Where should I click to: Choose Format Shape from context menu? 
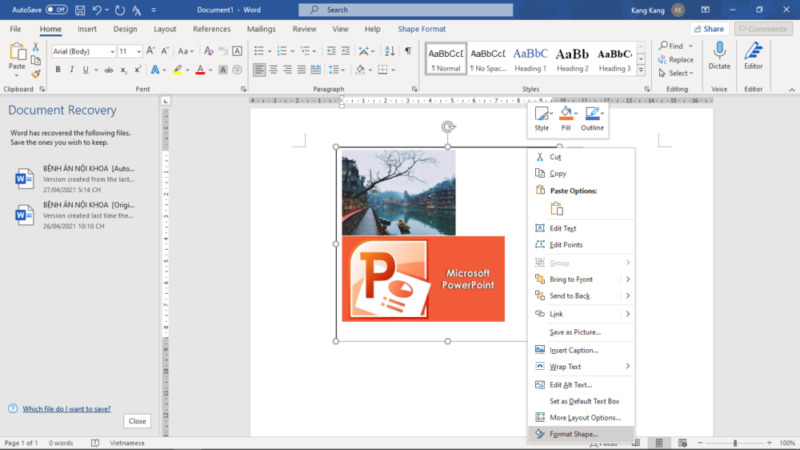574,434
